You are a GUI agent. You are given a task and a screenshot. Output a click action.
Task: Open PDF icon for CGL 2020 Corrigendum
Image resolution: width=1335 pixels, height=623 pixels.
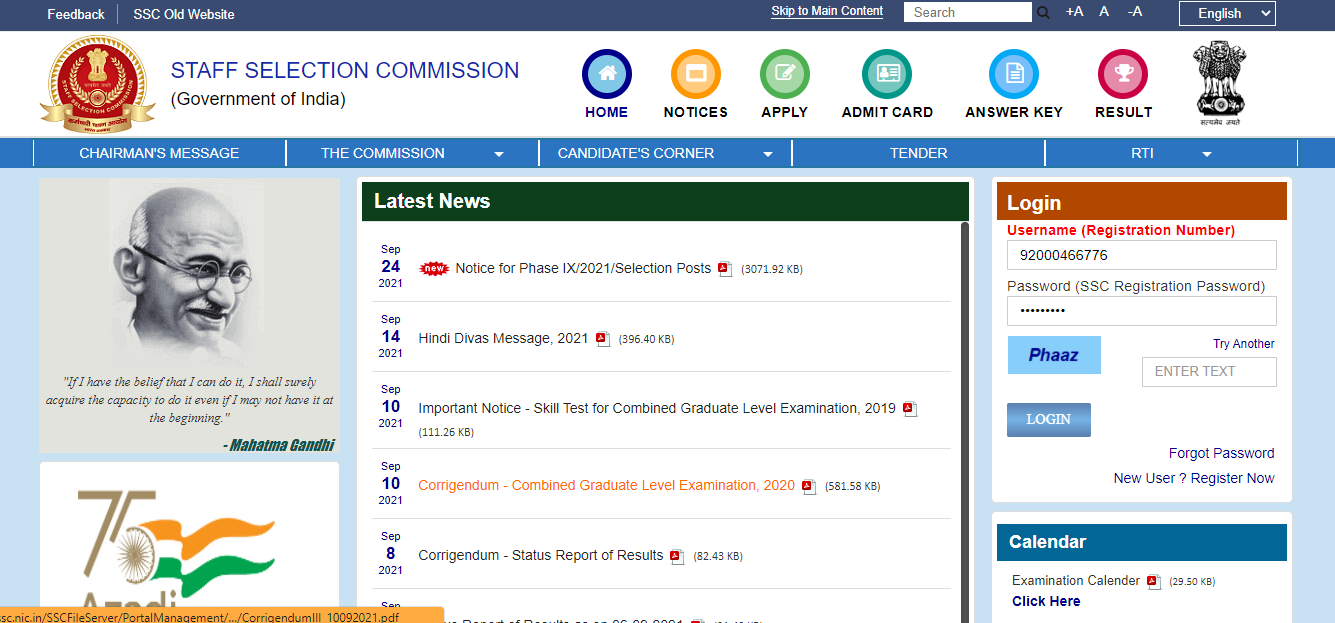coord(809,486)
